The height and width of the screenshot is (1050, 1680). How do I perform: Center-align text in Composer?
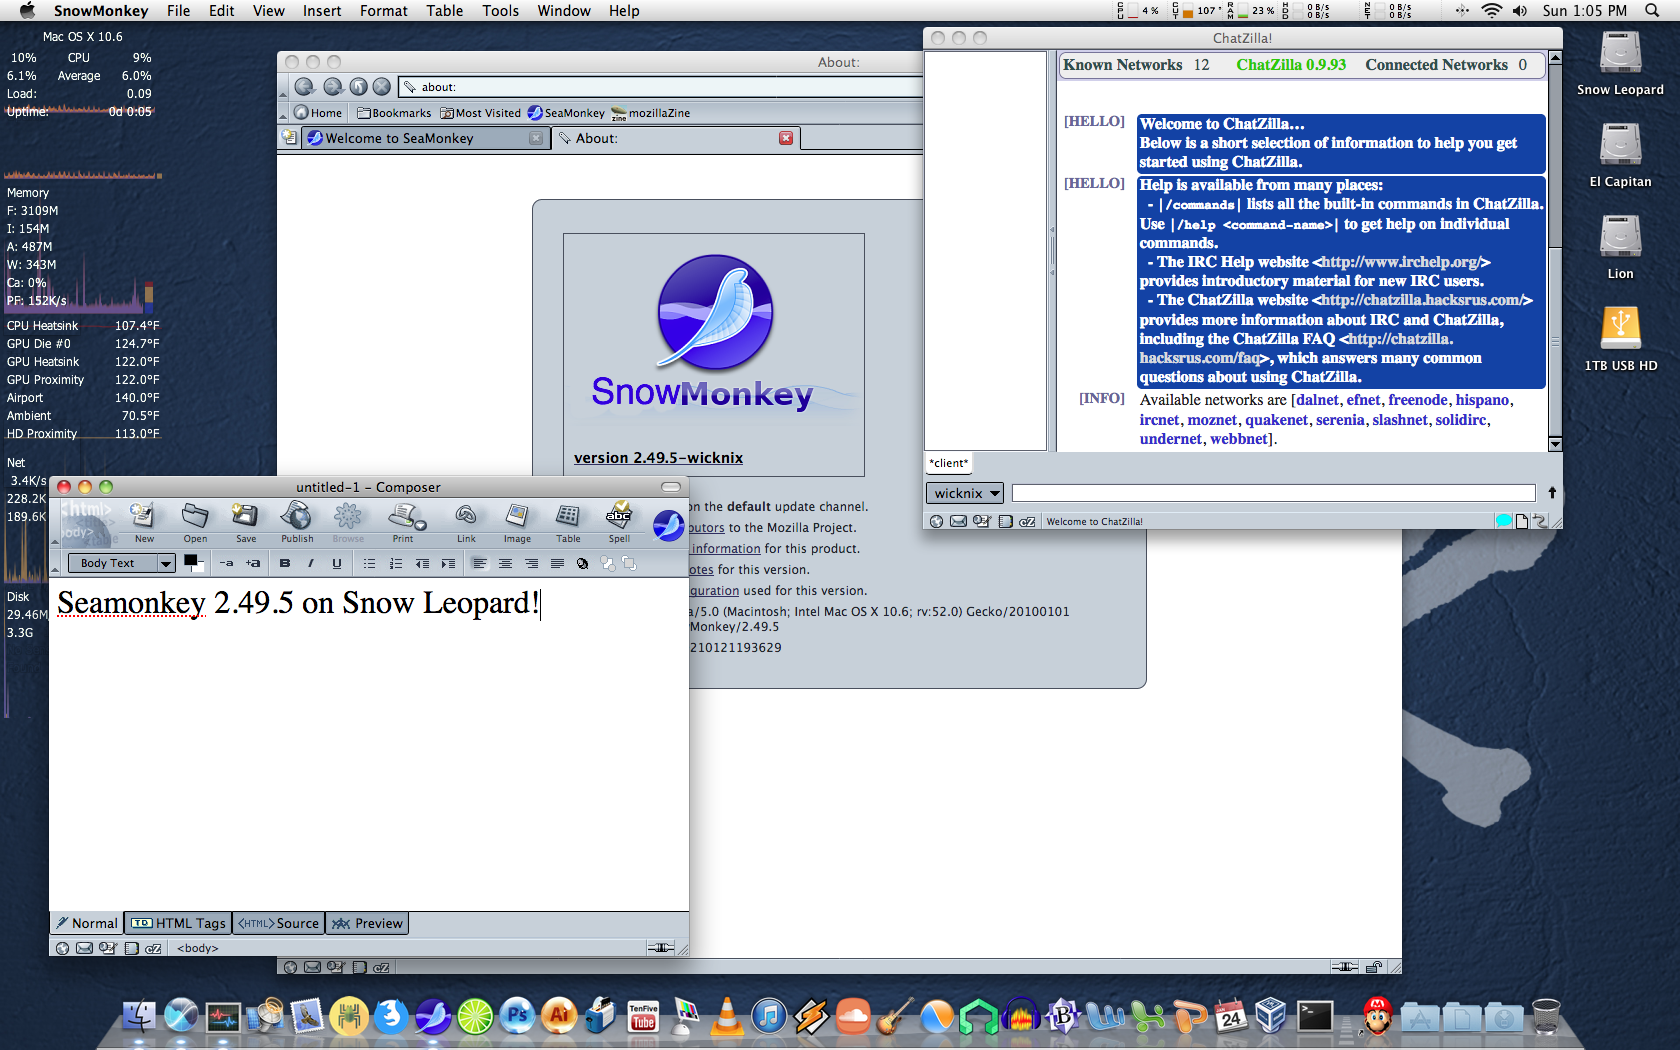click(x=505, y=563)
